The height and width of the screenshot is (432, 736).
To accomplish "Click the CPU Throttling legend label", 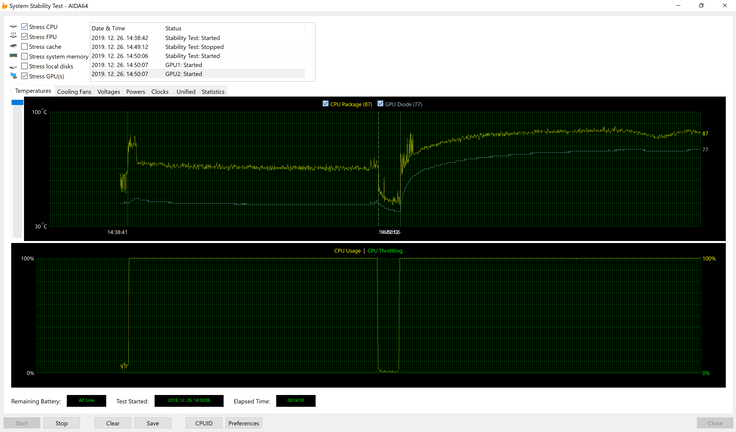I will pos(385,251).
